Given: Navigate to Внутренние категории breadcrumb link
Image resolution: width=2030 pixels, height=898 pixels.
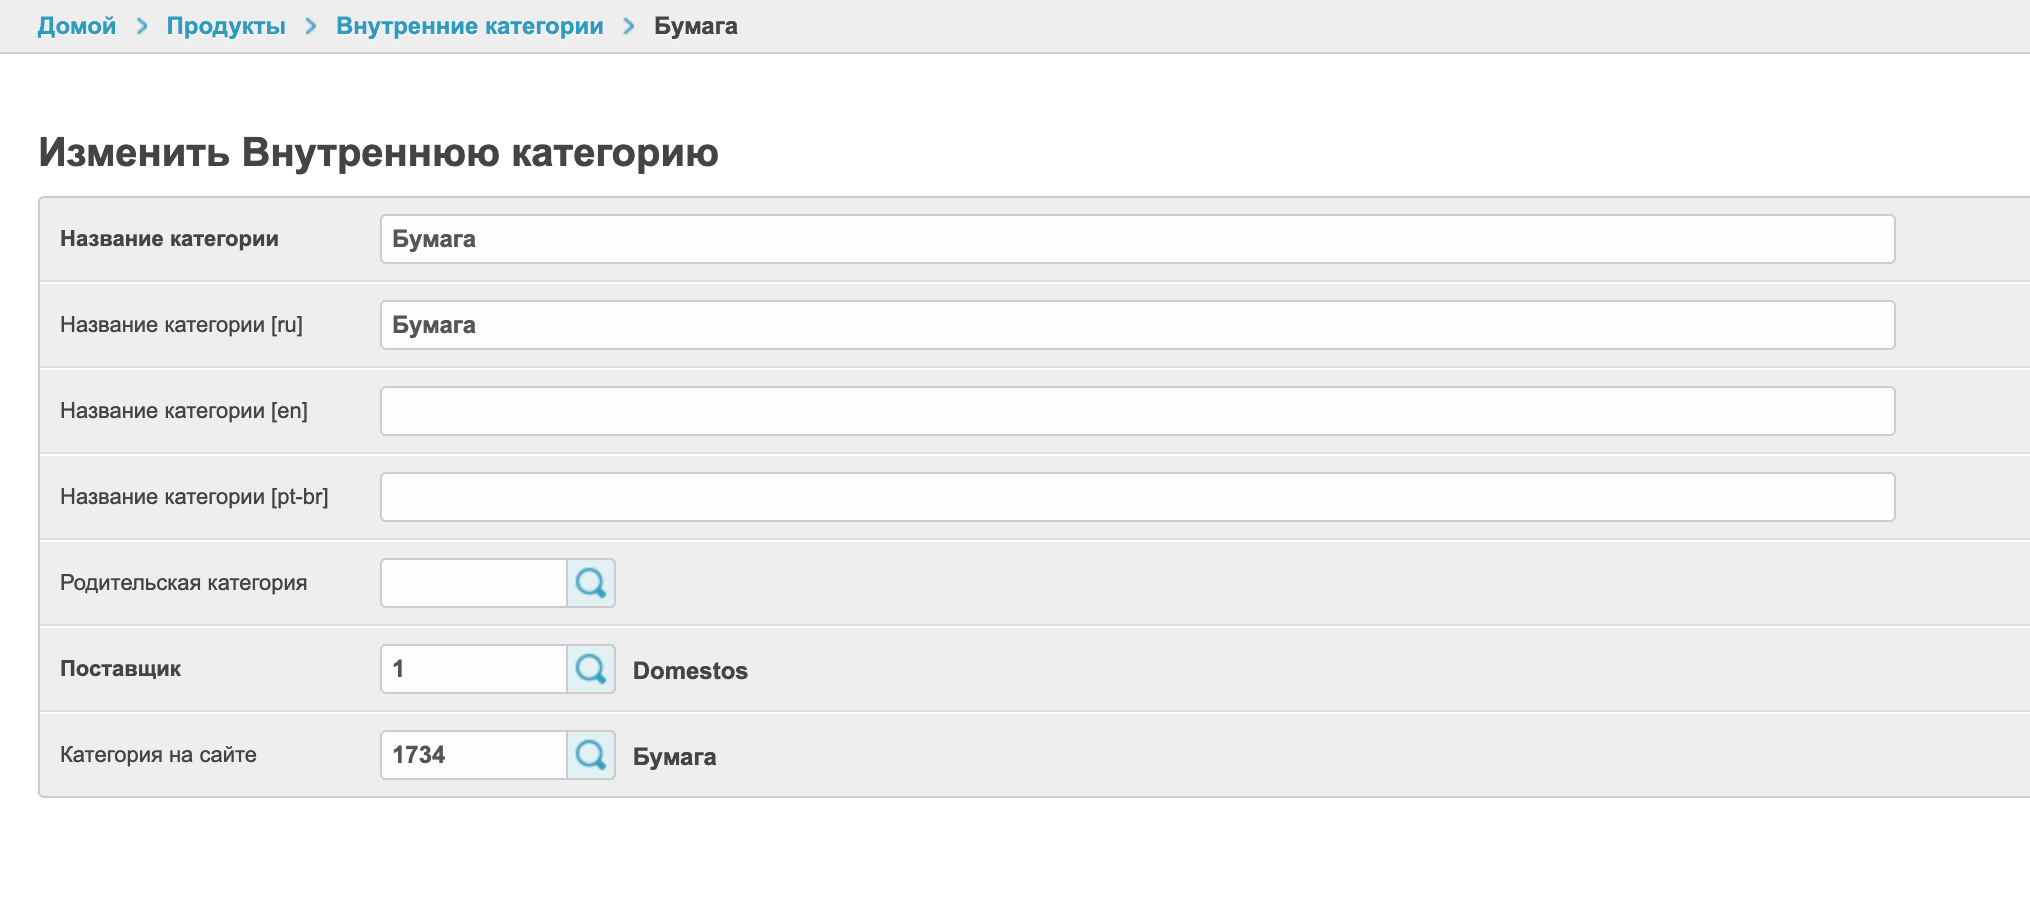Looking at the screenshot, I should pos(470,26).
